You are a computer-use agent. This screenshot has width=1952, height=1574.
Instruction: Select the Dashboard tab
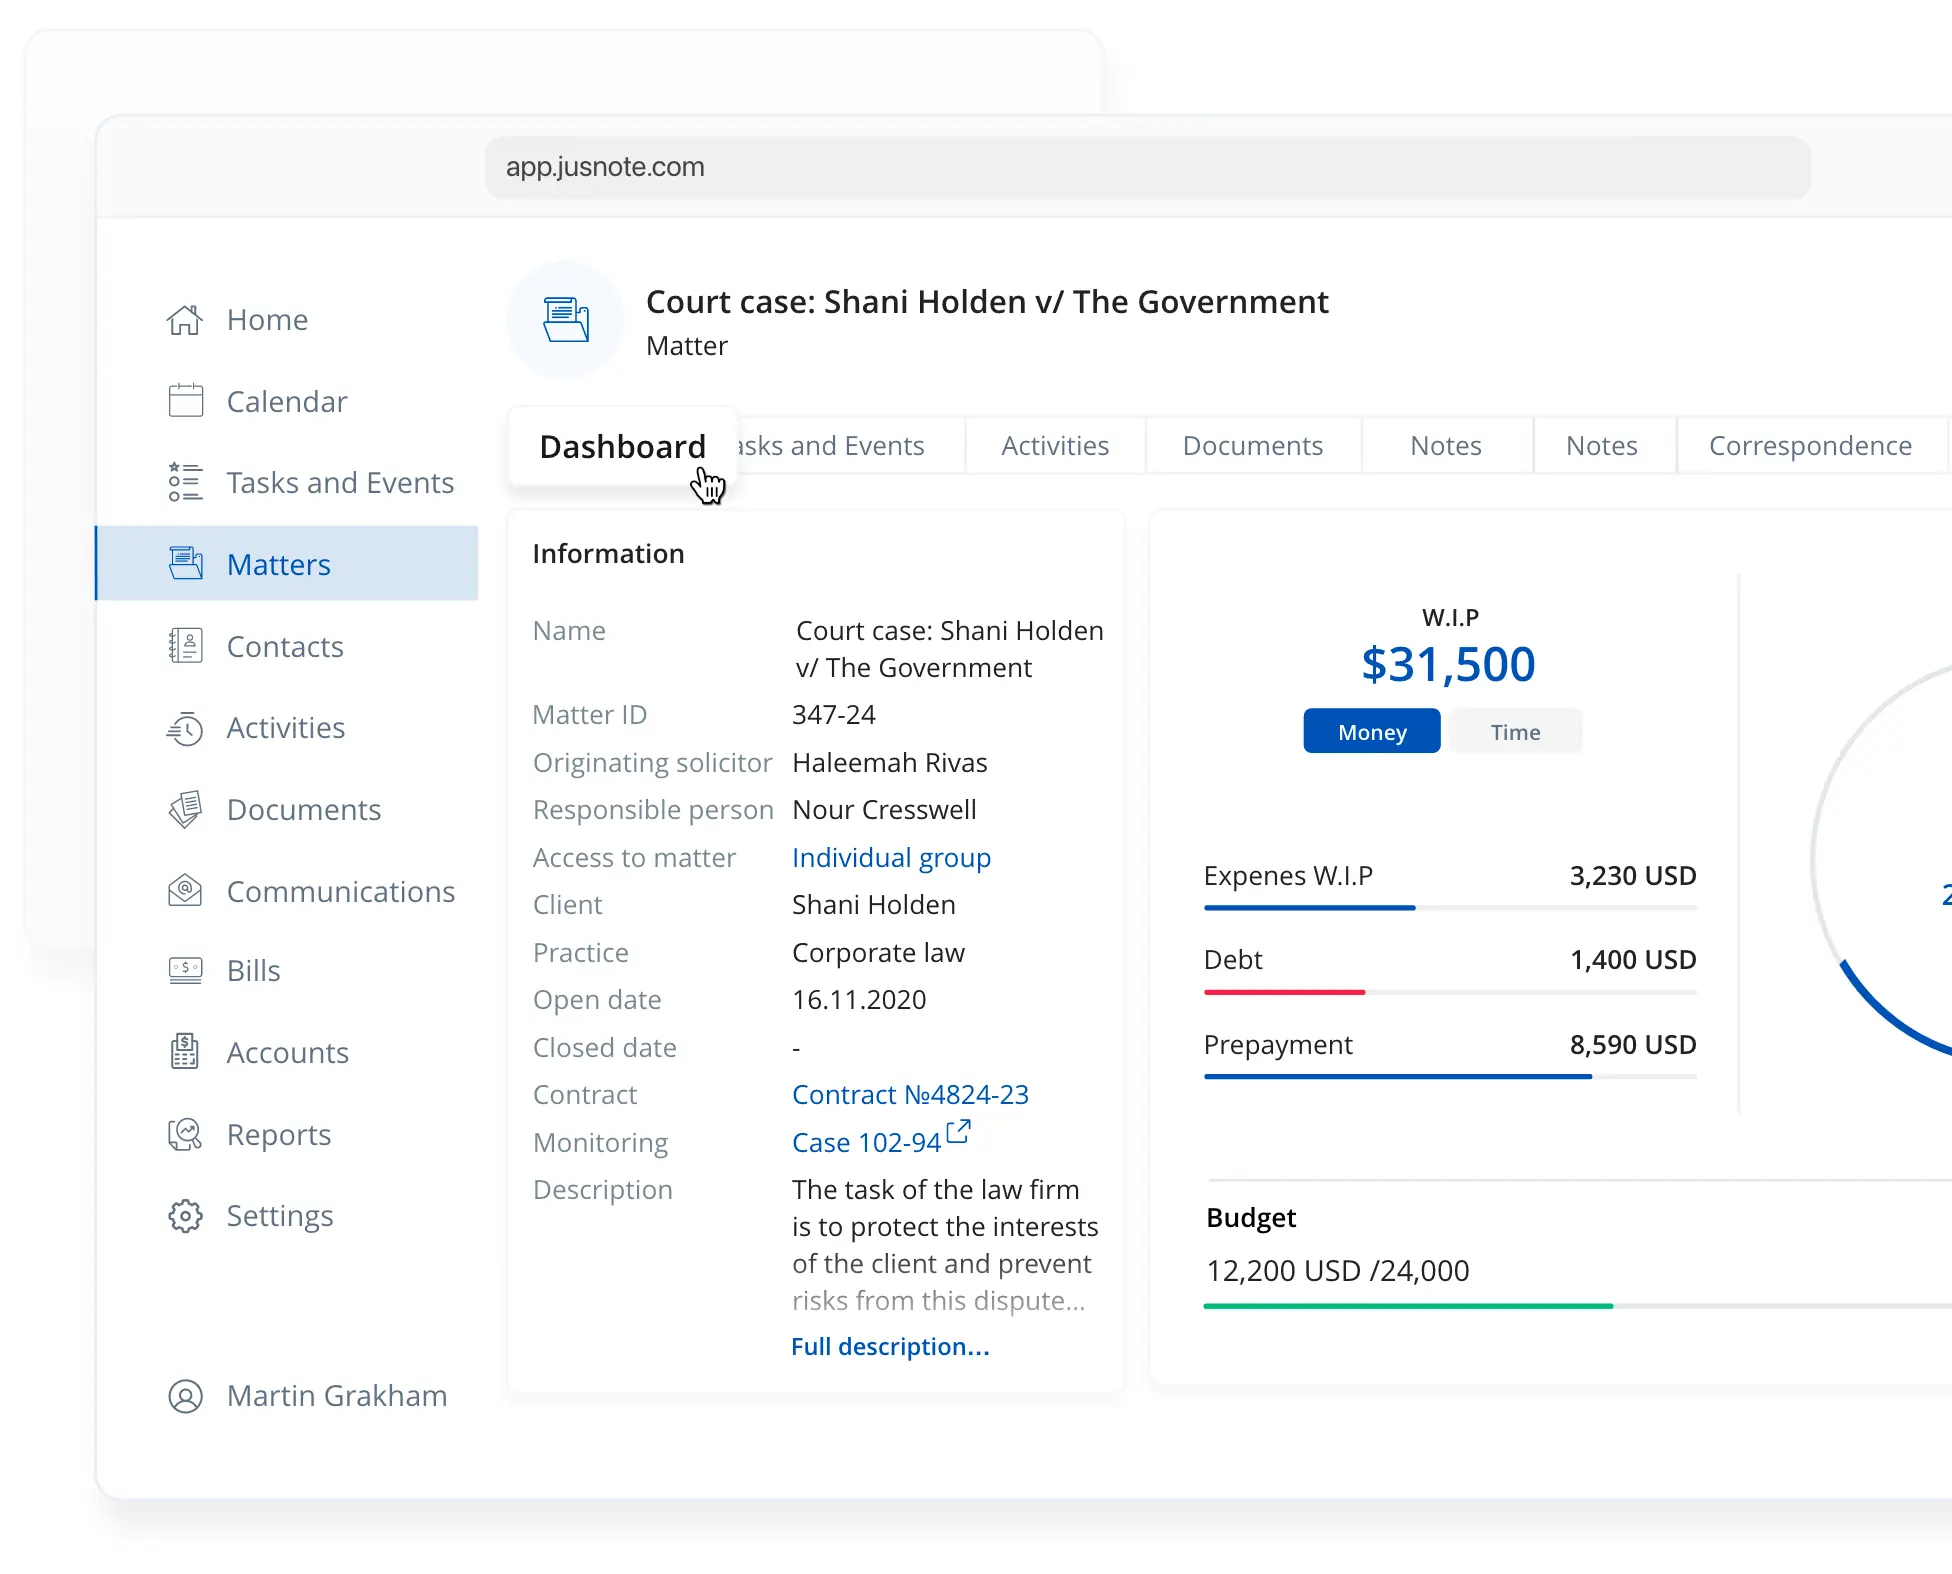click(x=622, y=446)
